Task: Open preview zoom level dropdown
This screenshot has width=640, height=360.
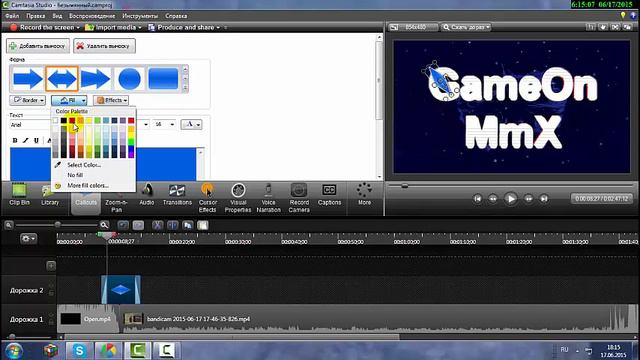Action: 465,27
